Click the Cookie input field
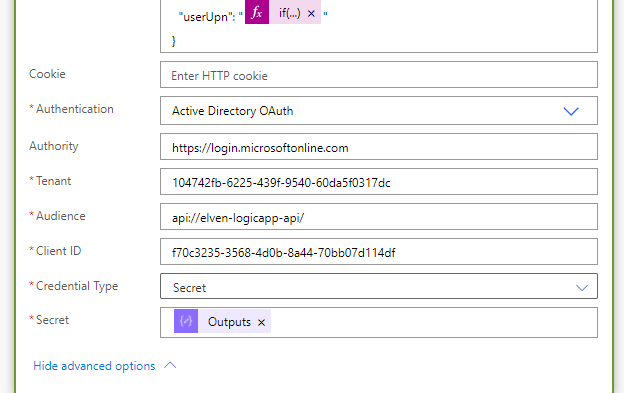The width and height of the screenshot is (624, 393). (x=378, y=75)
